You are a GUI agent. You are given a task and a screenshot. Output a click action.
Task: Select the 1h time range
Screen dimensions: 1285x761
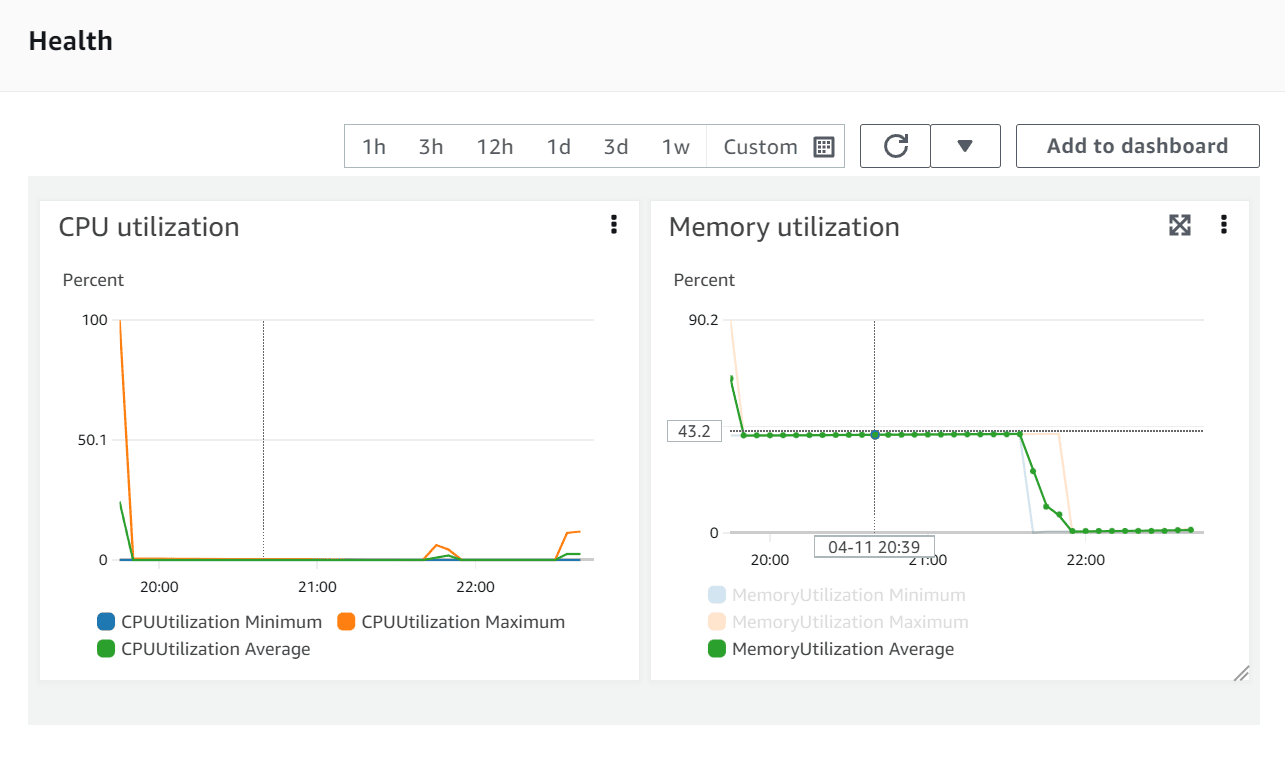(x=373, y=146)
